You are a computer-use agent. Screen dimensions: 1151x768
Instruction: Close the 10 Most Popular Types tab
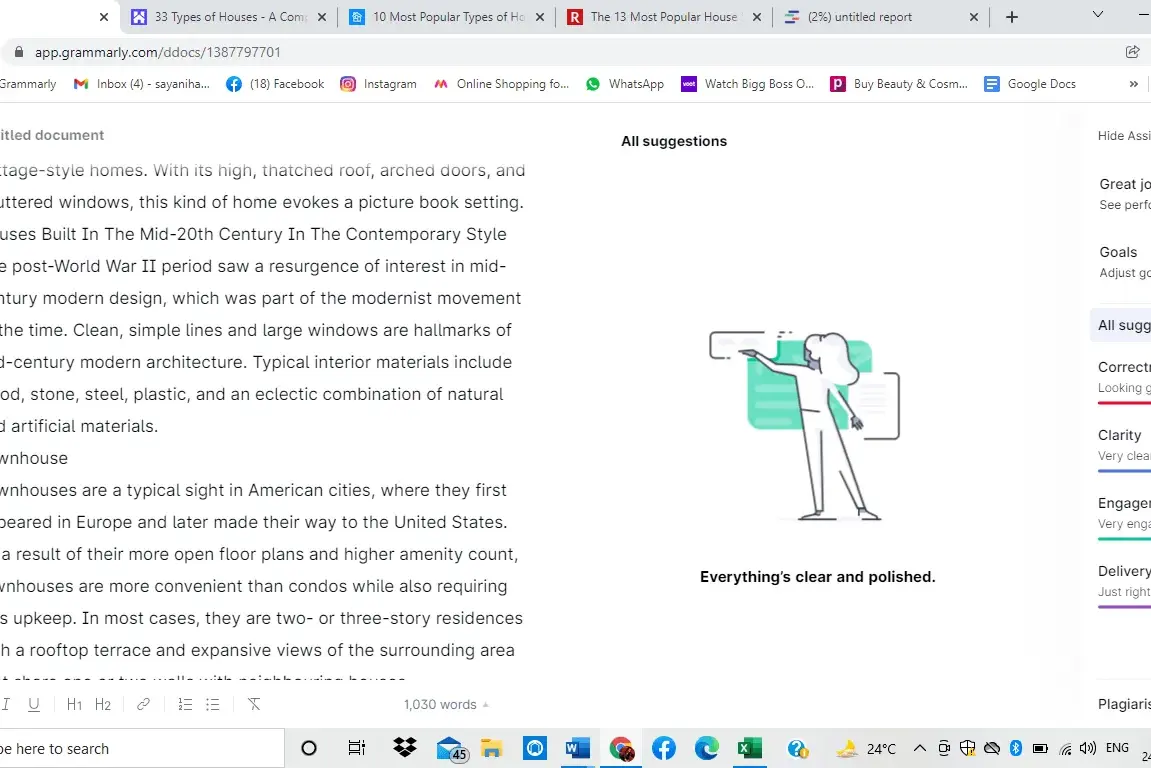(540, 17)
